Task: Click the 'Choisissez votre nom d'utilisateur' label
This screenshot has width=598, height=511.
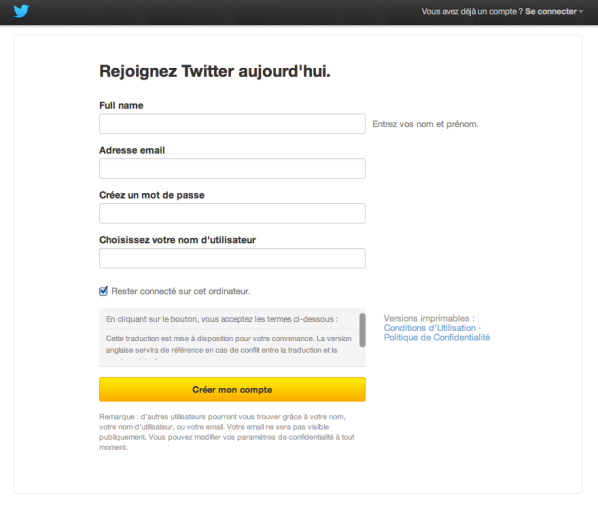Action: point(177,240)
